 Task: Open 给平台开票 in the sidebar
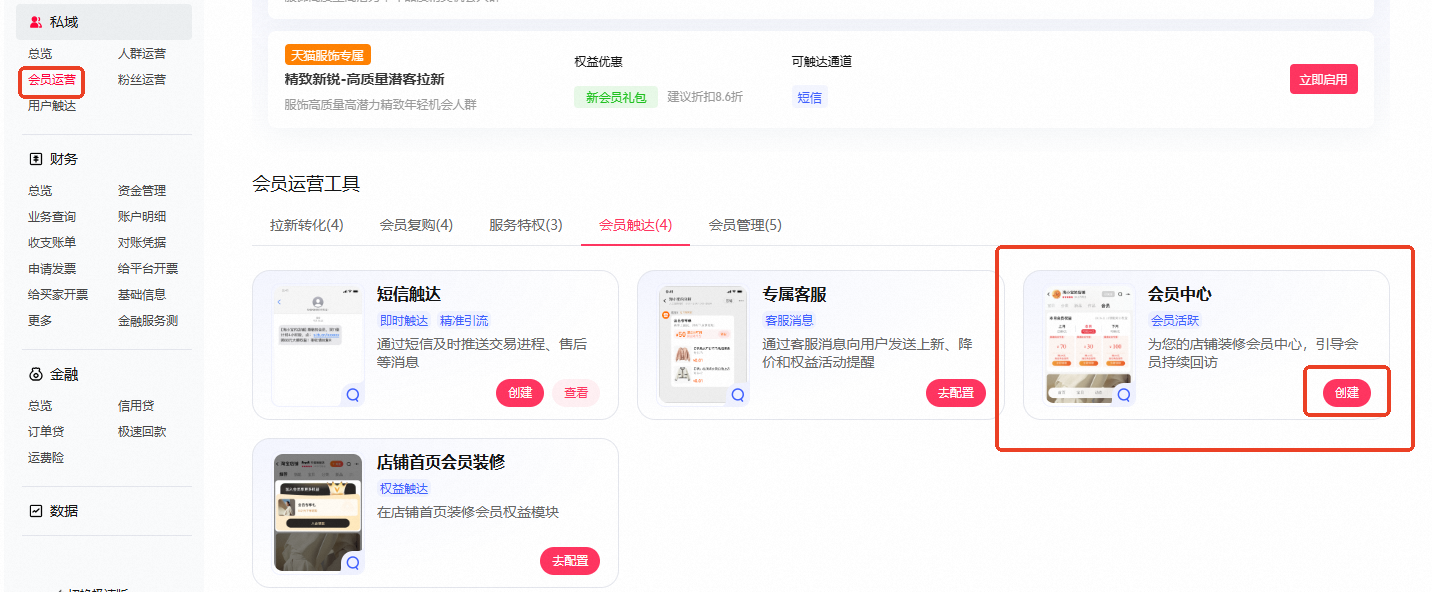[148, 269]
